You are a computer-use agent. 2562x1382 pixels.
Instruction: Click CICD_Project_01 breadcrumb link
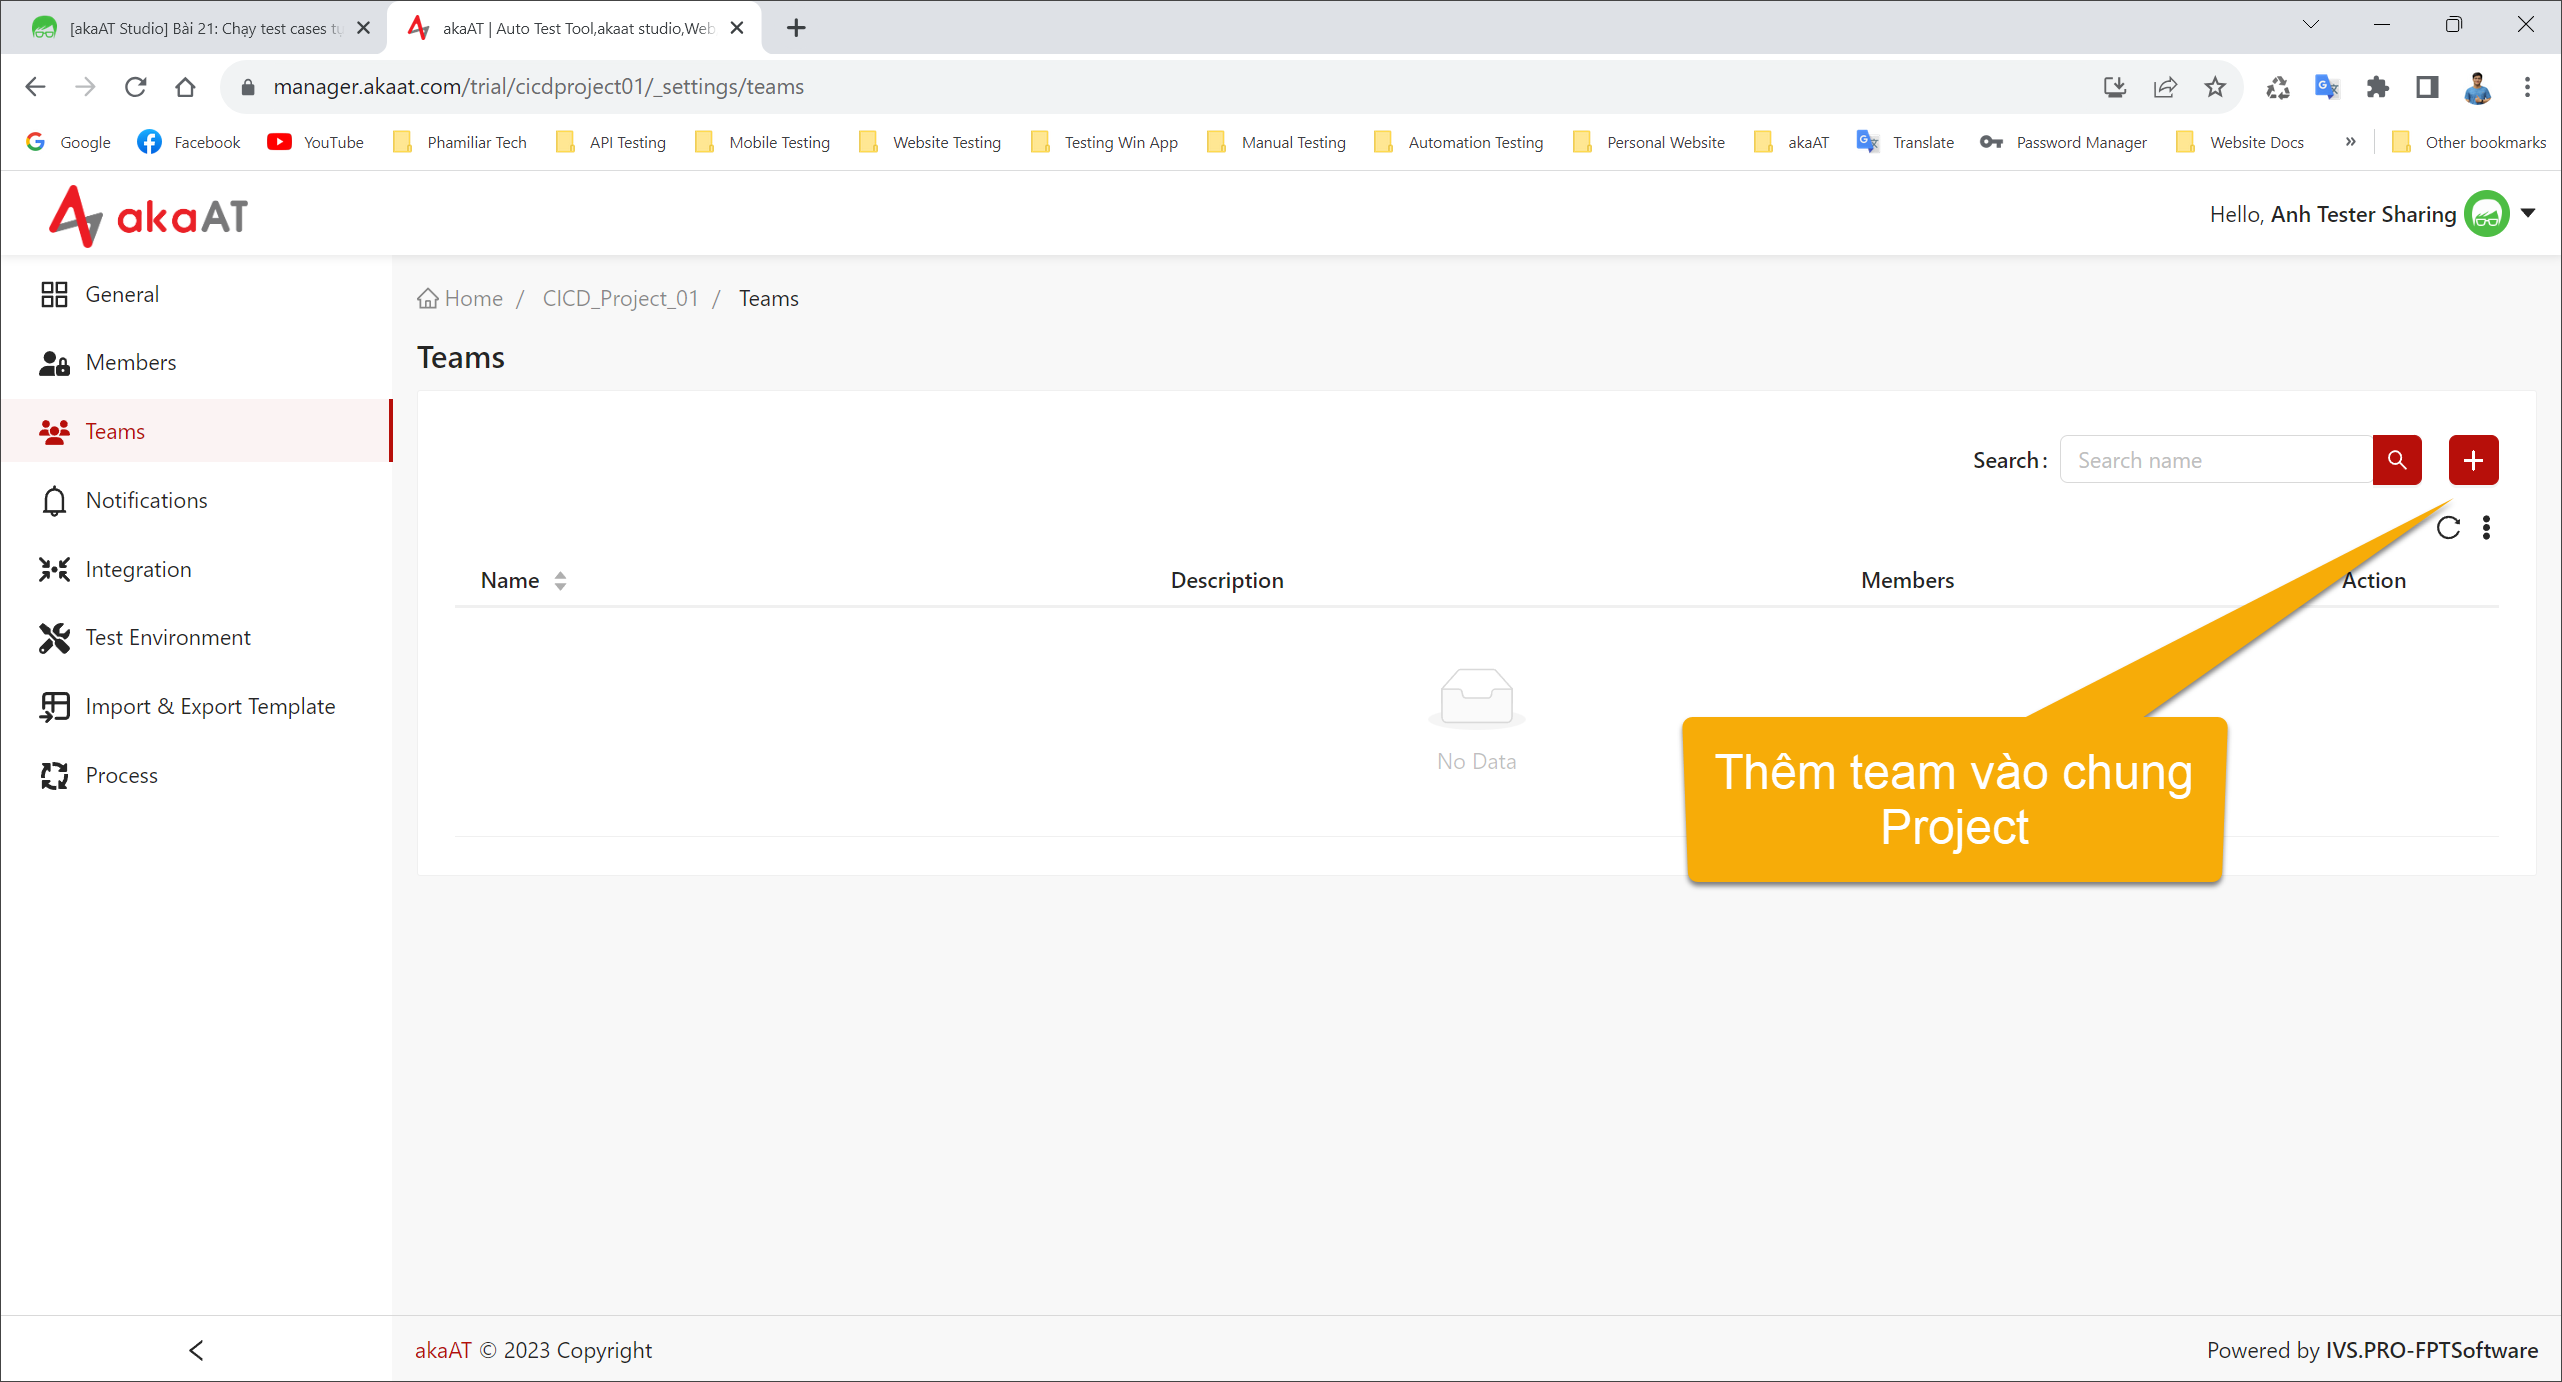pyautogui.click(x=620, y=298)
